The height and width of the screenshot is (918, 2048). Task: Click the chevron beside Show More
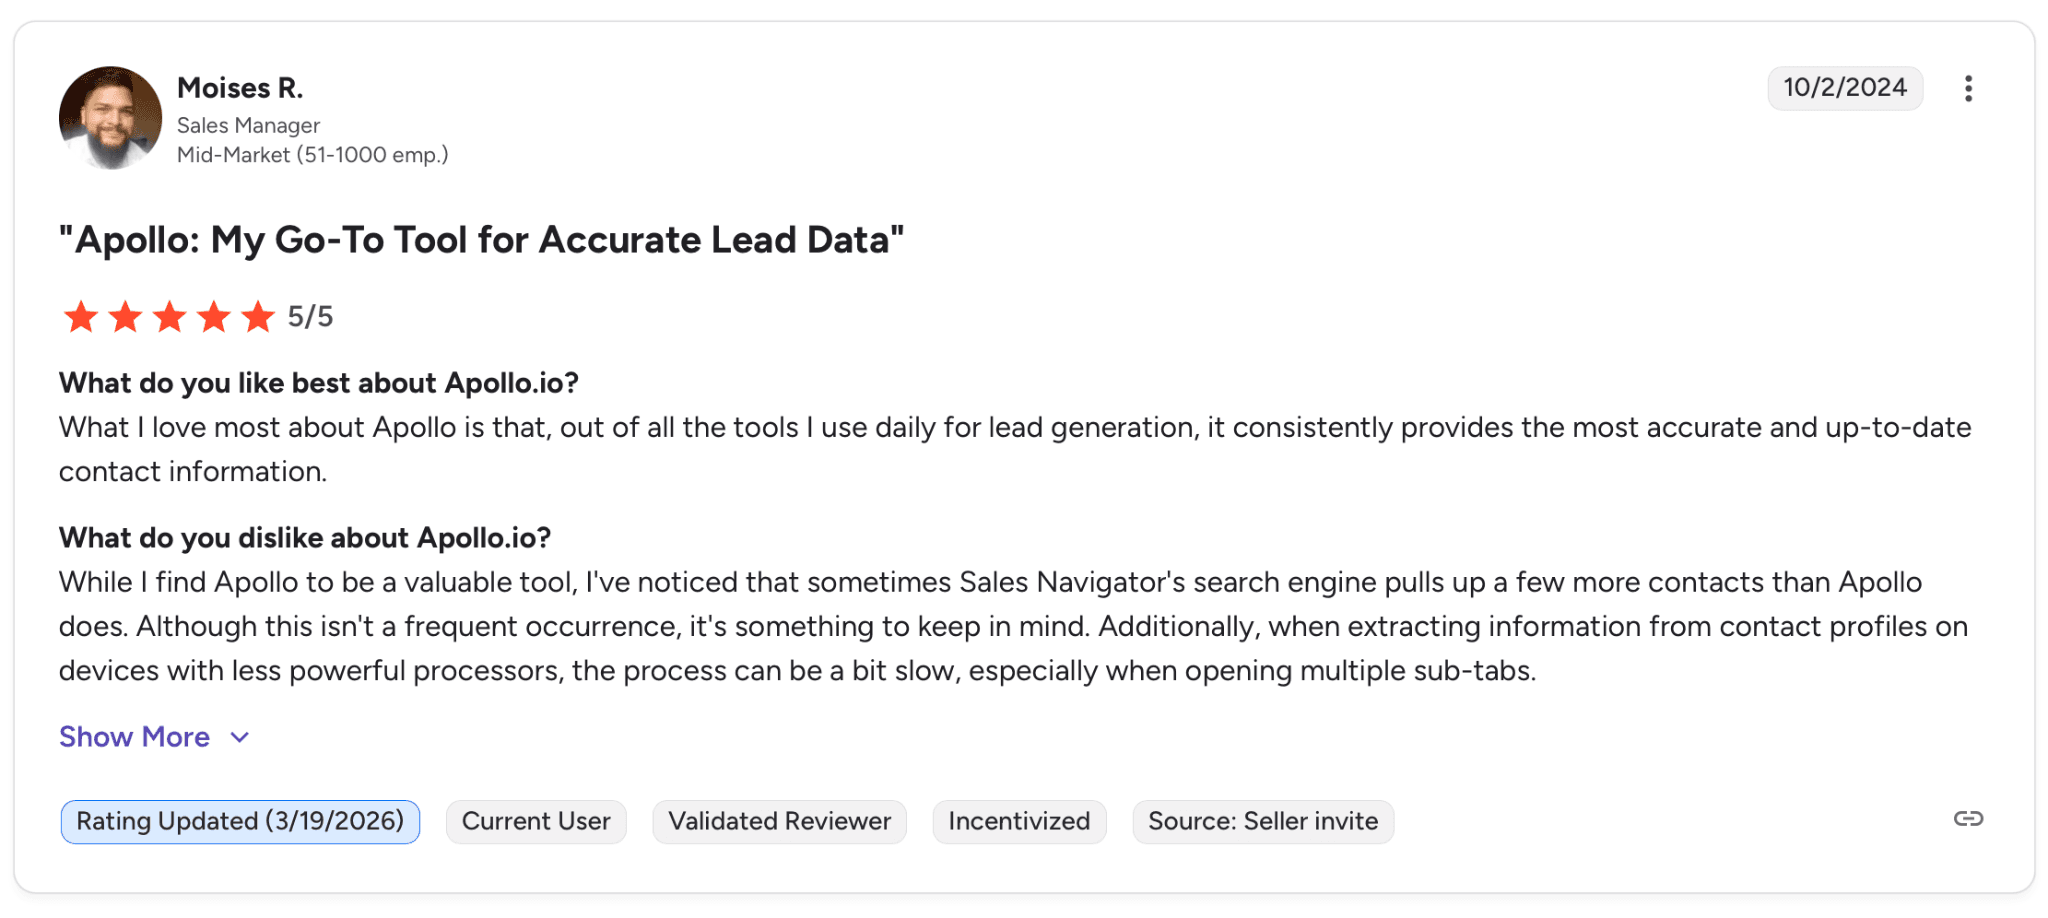[240, 738]
